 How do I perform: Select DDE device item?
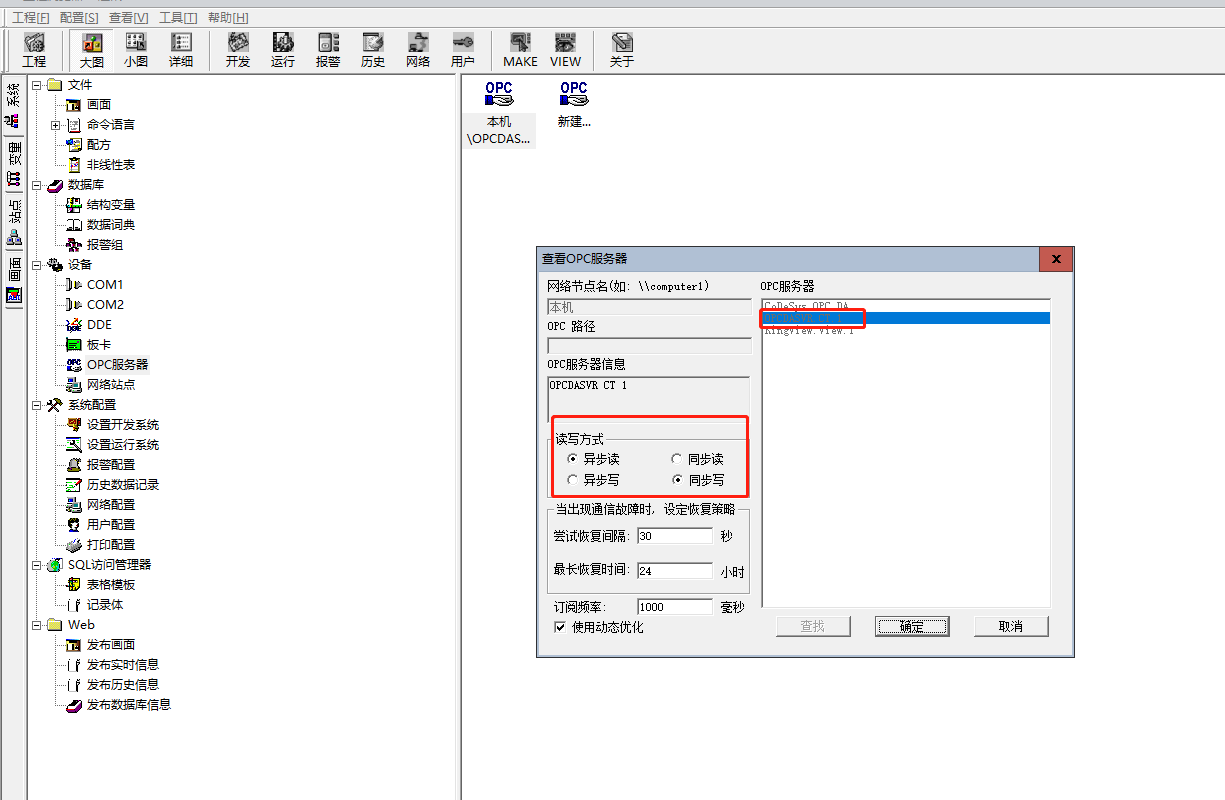[x=99, y=324]
